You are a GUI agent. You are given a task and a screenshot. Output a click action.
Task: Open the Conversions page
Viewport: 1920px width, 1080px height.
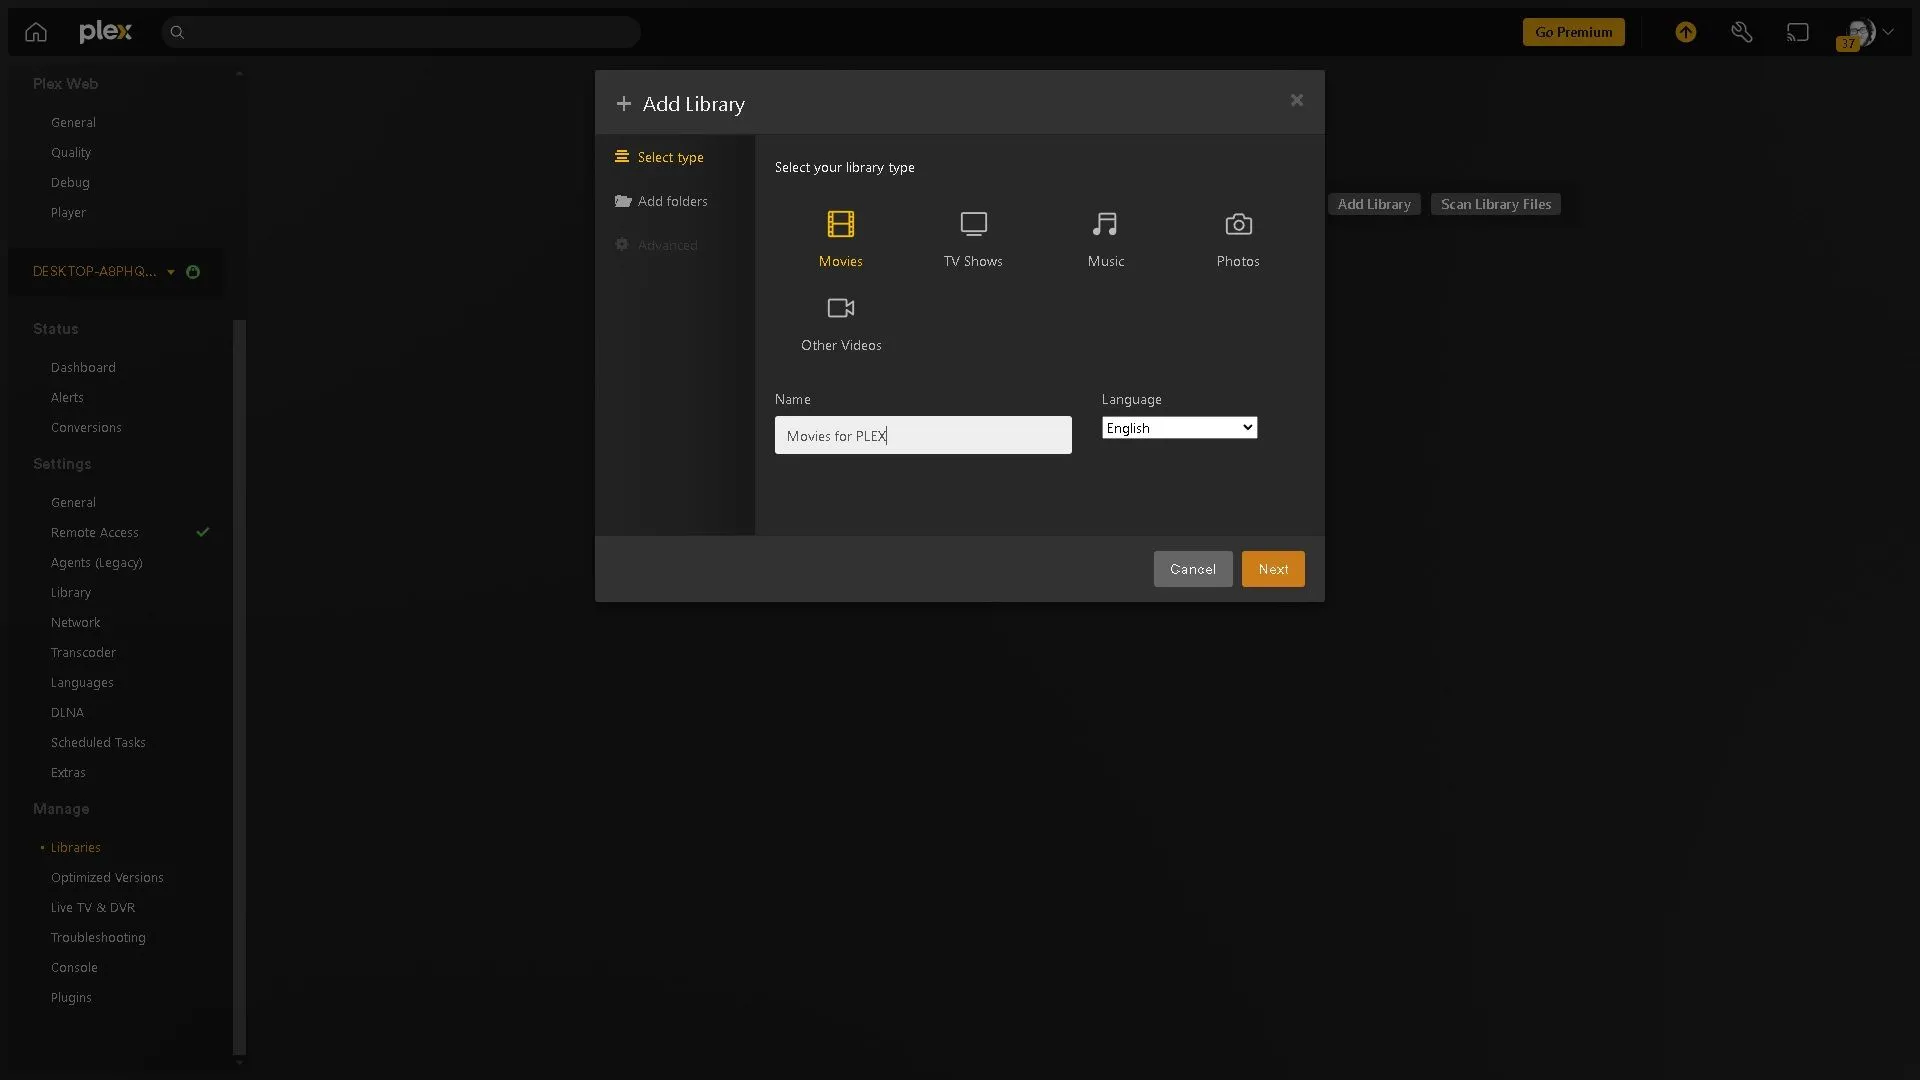pos(86,427)
